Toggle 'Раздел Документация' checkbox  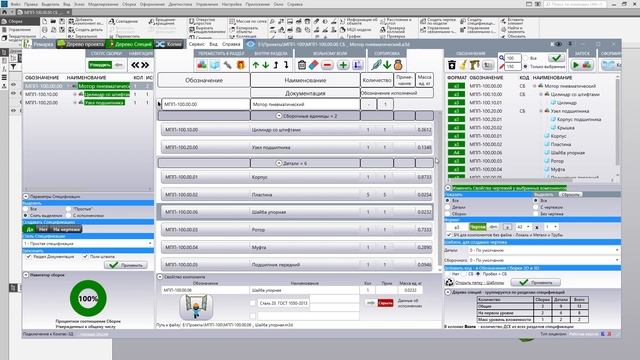point(28,257)
